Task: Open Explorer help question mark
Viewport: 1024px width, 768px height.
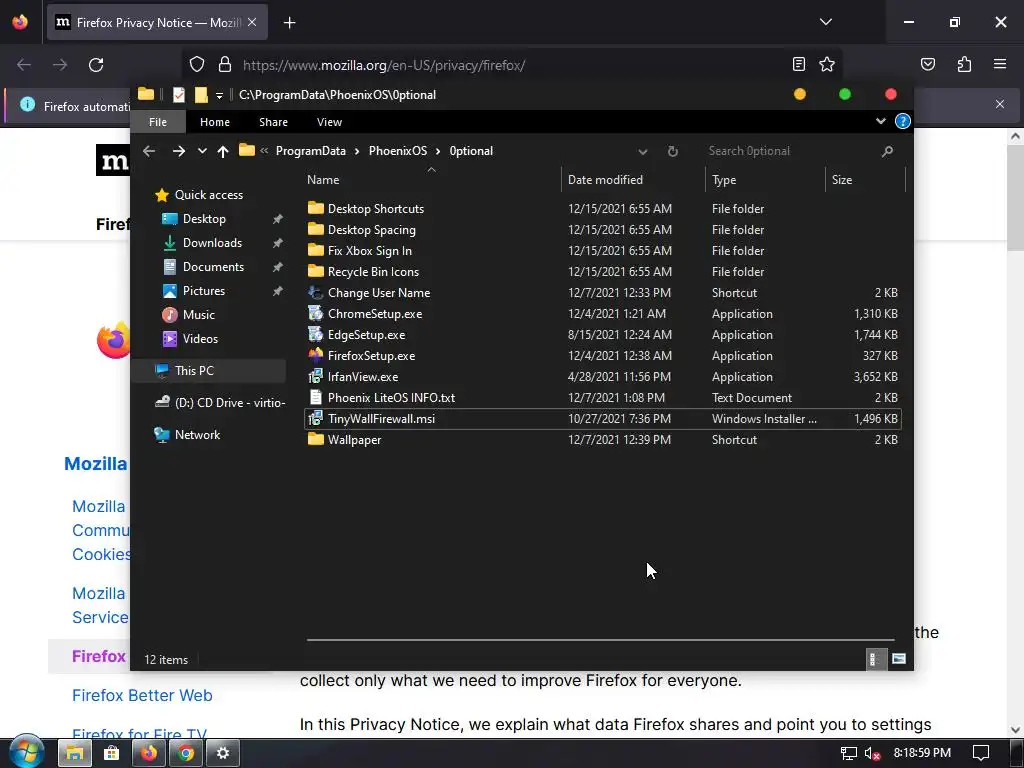Action: pos(903,121)
